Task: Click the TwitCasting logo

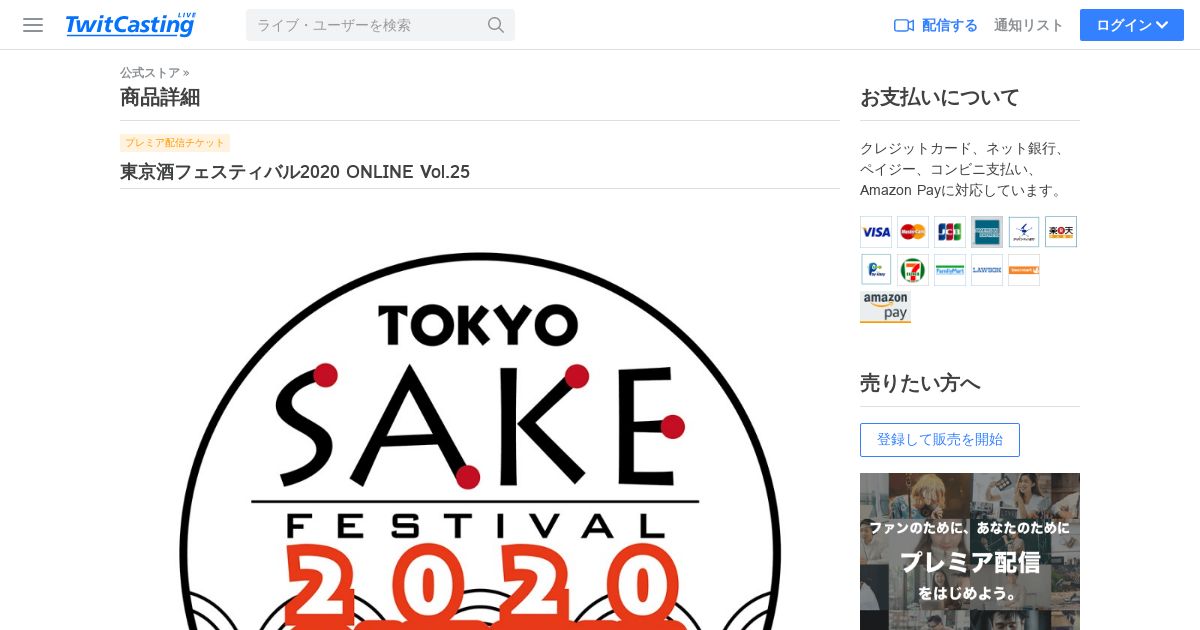Action: (x=130, y=25)
